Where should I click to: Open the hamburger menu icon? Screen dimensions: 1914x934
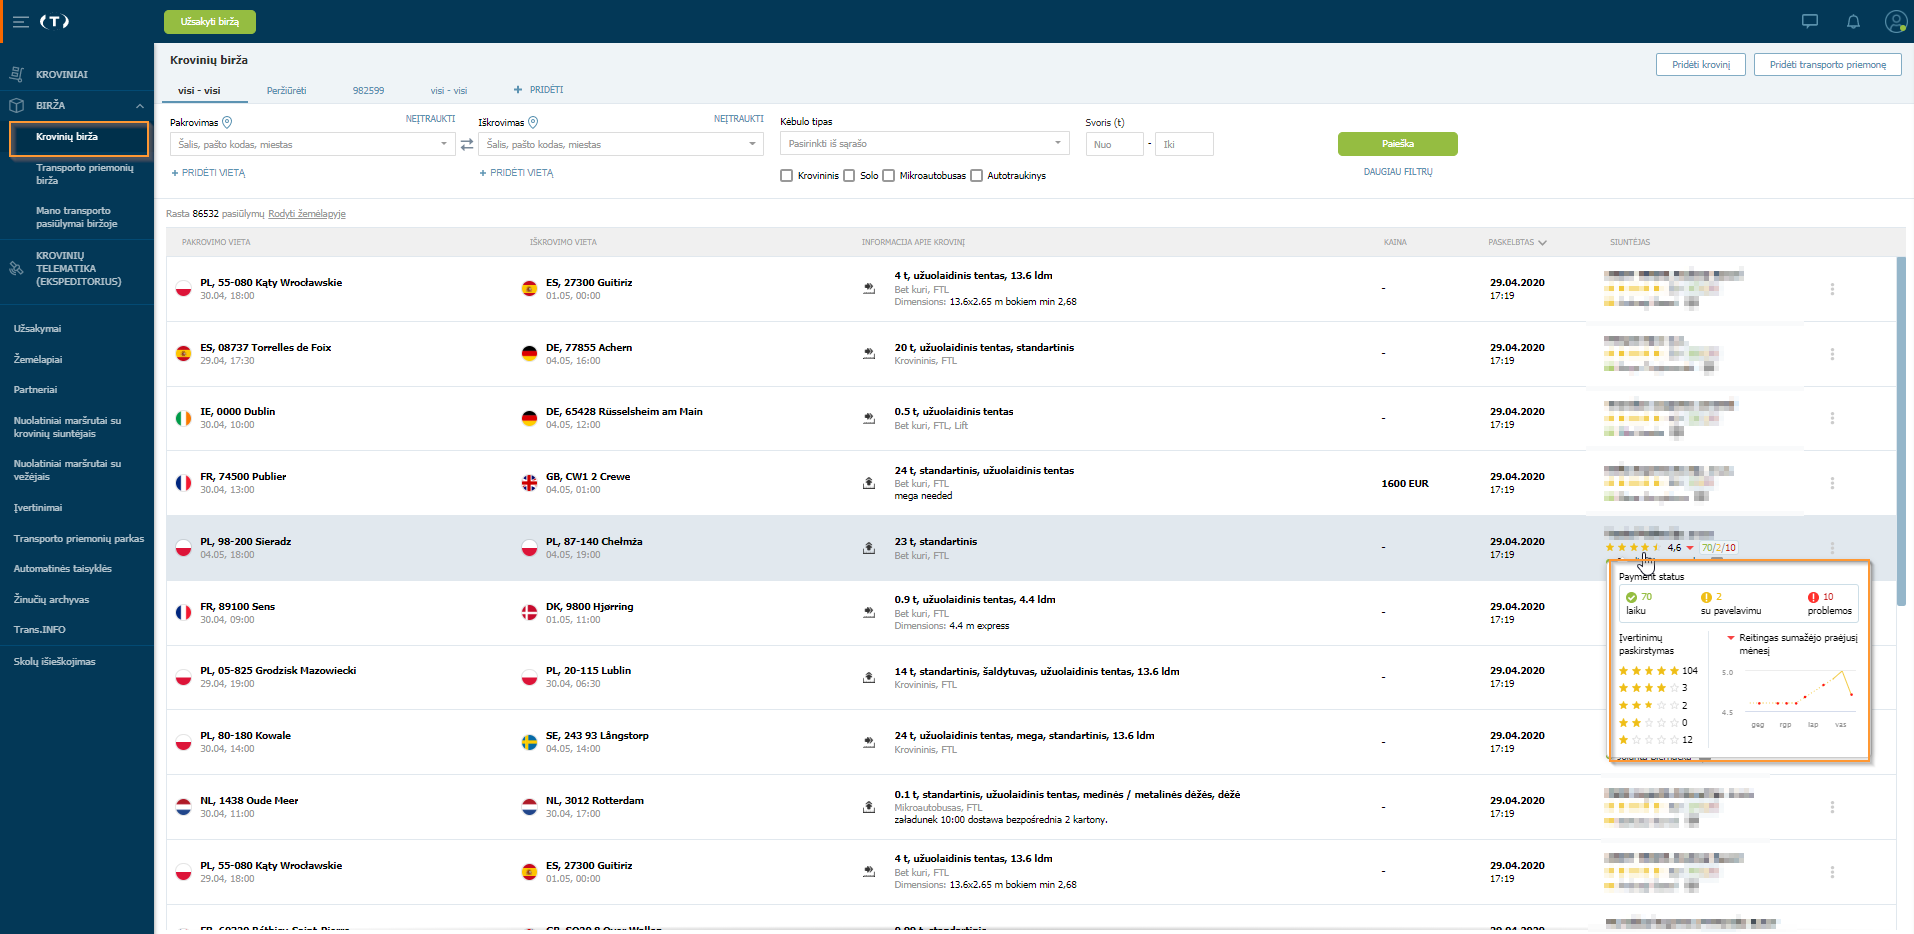(20, 21)
